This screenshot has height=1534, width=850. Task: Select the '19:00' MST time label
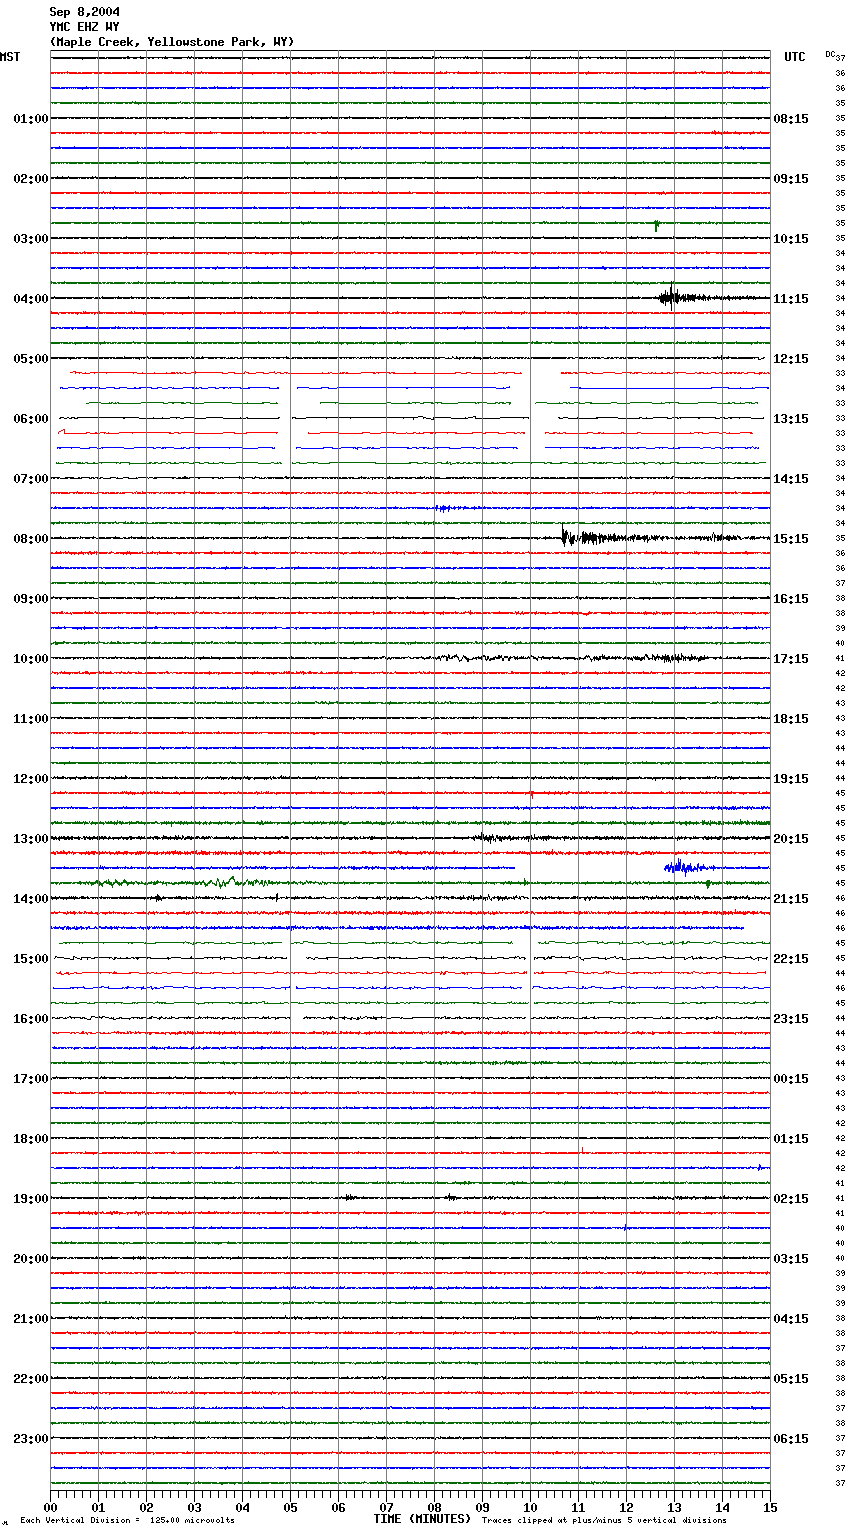click(x=31, y=1199)
